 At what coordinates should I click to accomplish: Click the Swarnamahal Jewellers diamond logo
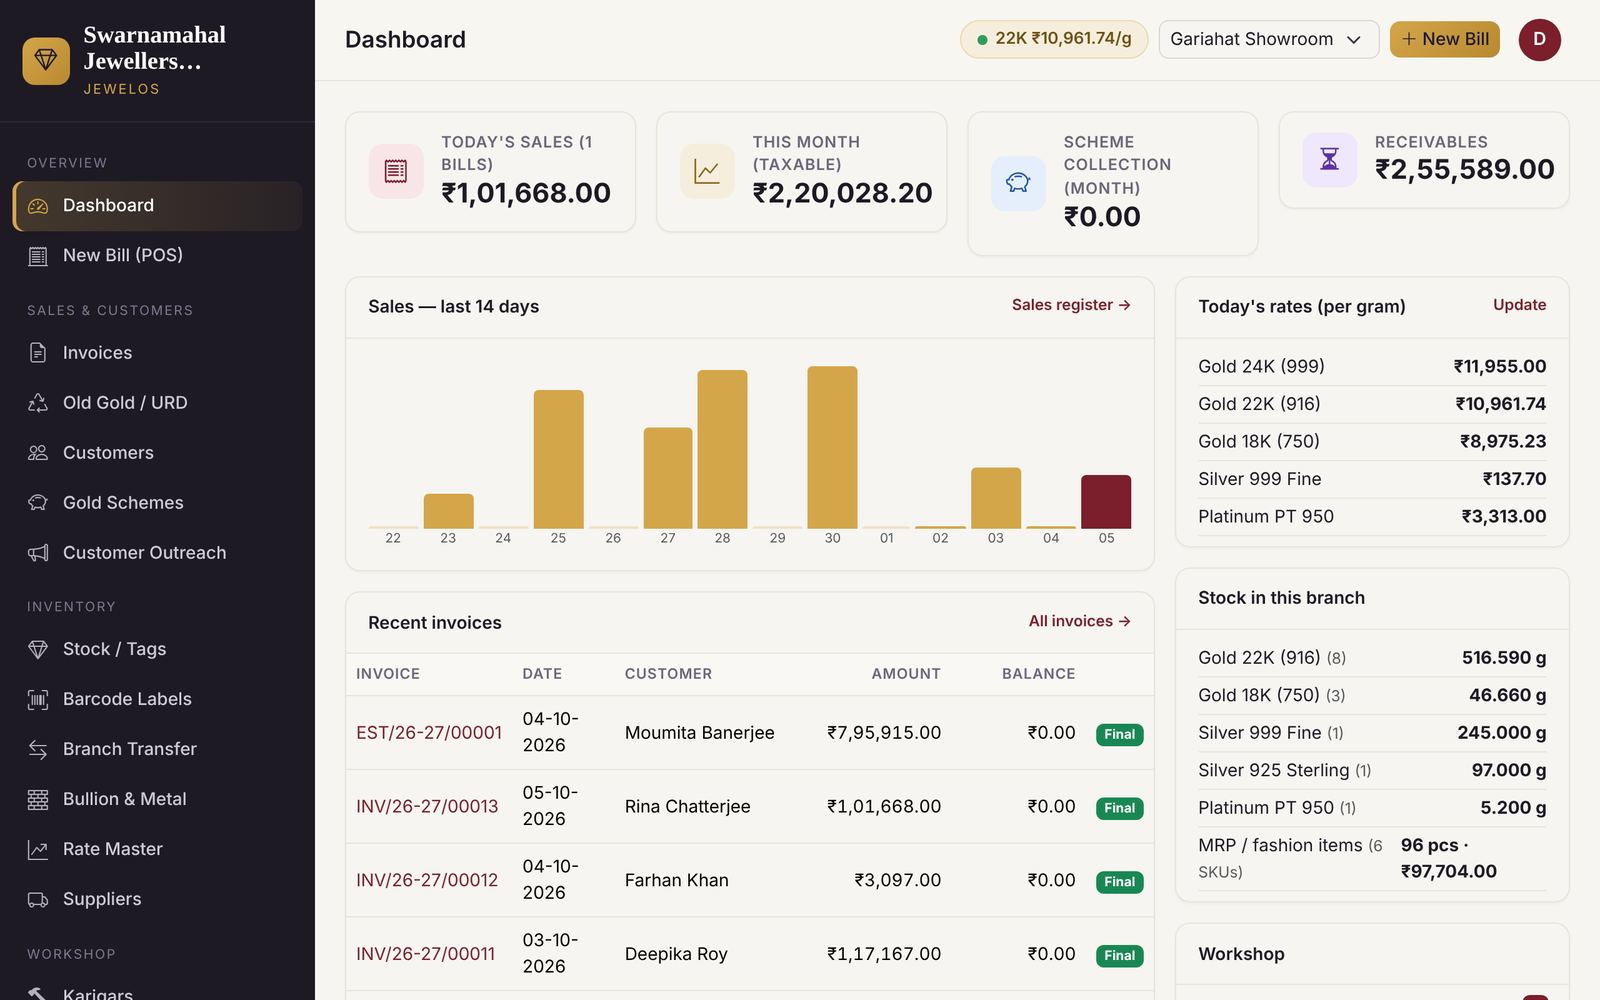(46, 61)
